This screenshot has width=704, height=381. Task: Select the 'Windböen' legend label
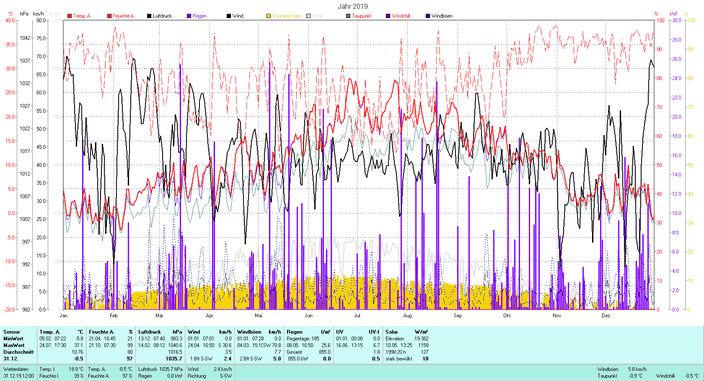[x=442, y=16]
